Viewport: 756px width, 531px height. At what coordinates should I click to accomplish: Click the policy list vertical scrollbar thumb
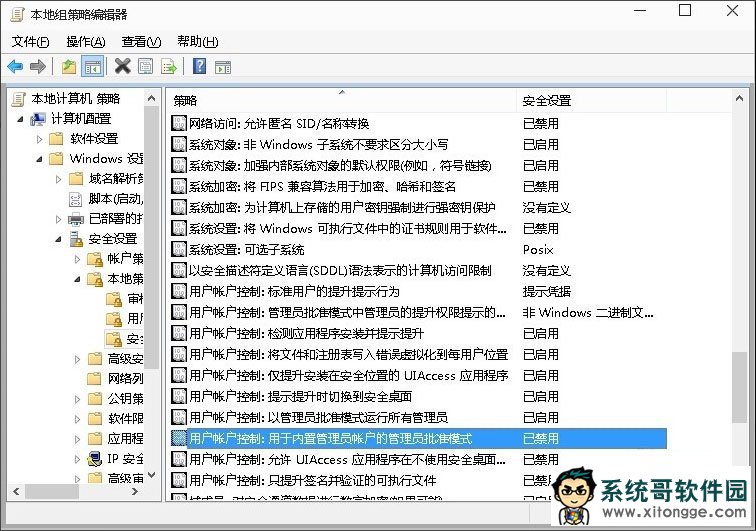[739, 388]
